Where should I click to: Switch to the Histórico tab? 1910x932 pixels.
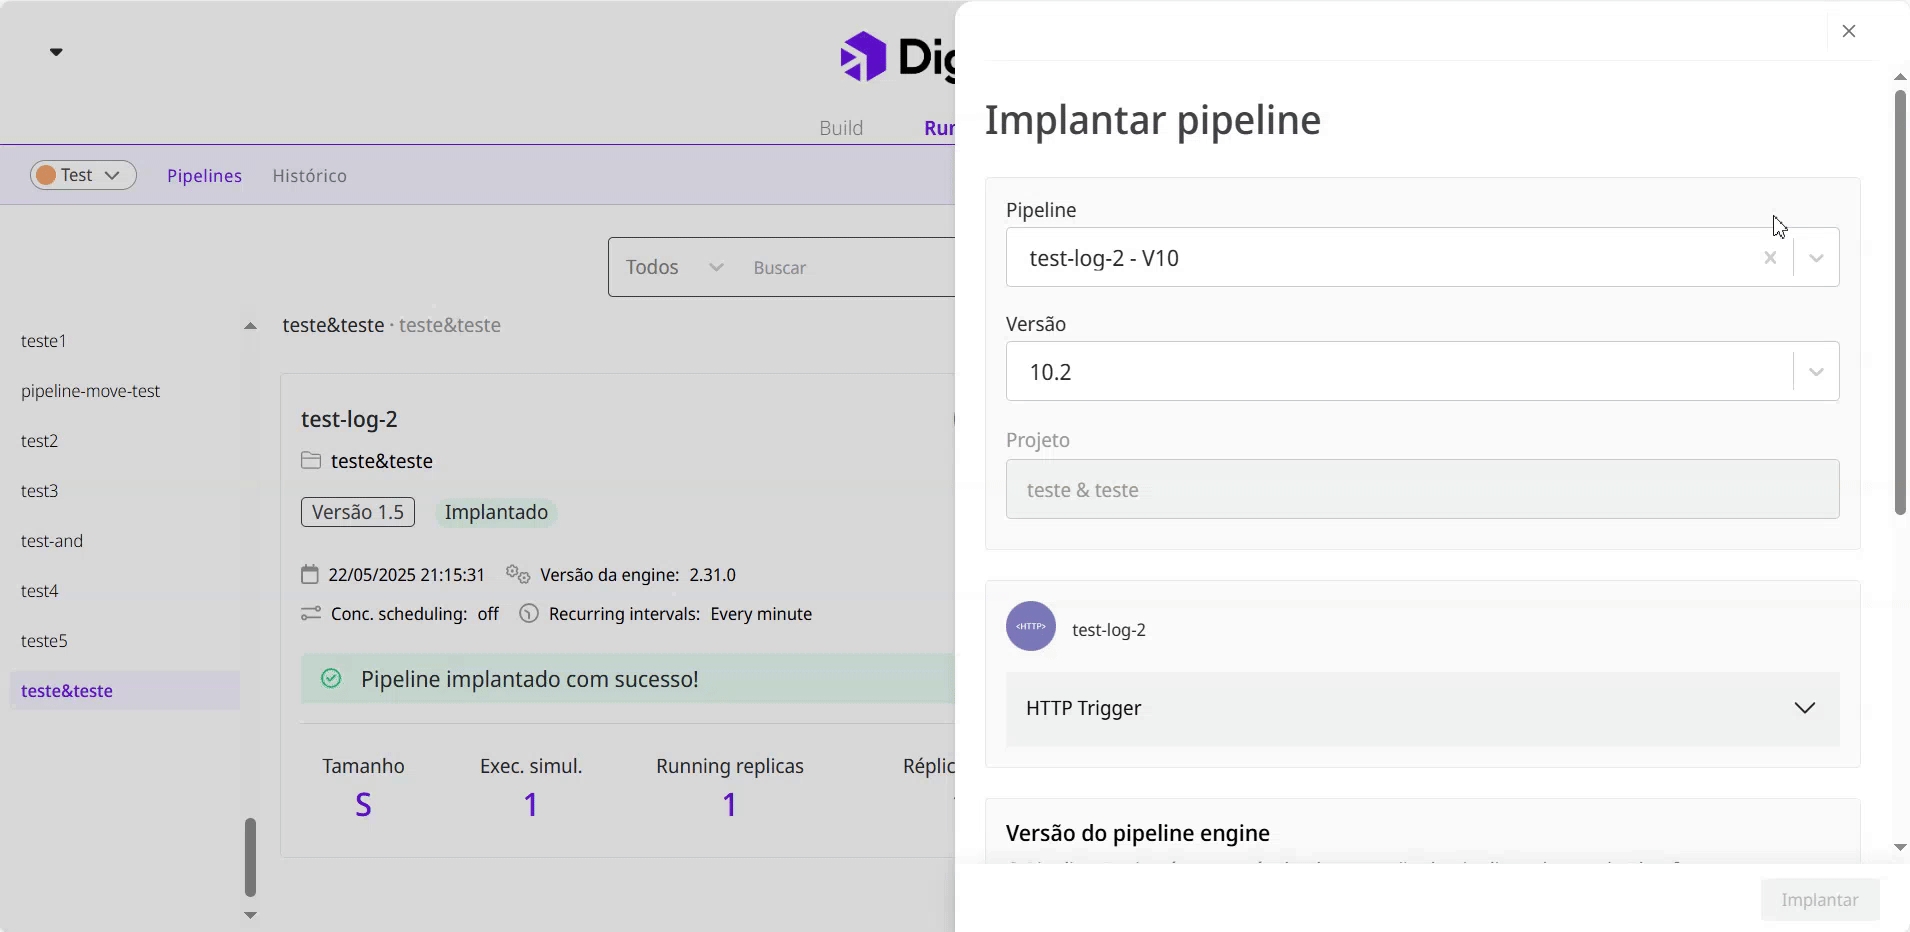[x=309, y=176]
